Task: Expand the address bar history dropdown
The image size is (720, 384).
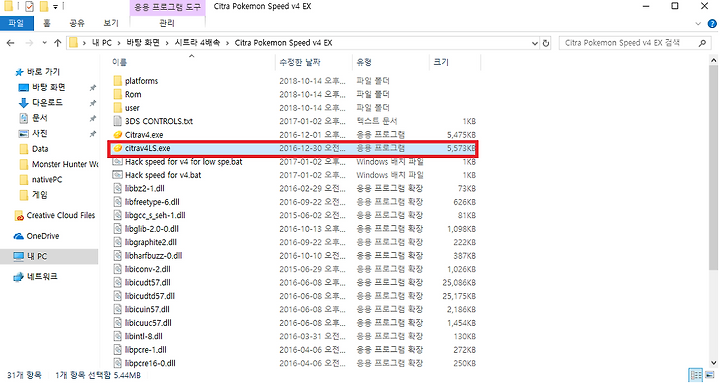Action: (534, 43)
